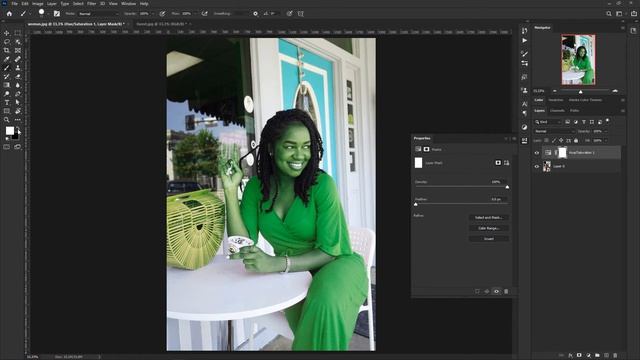
Task: Swap foreground and background colors
Action: (18, 128)
